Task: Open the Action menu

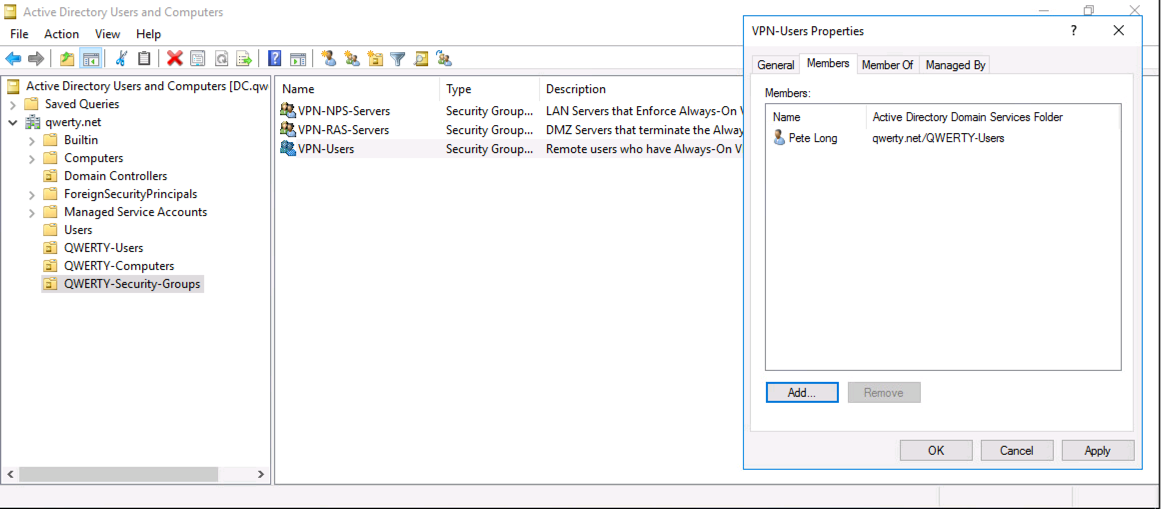Action: [x=61, y=34]
